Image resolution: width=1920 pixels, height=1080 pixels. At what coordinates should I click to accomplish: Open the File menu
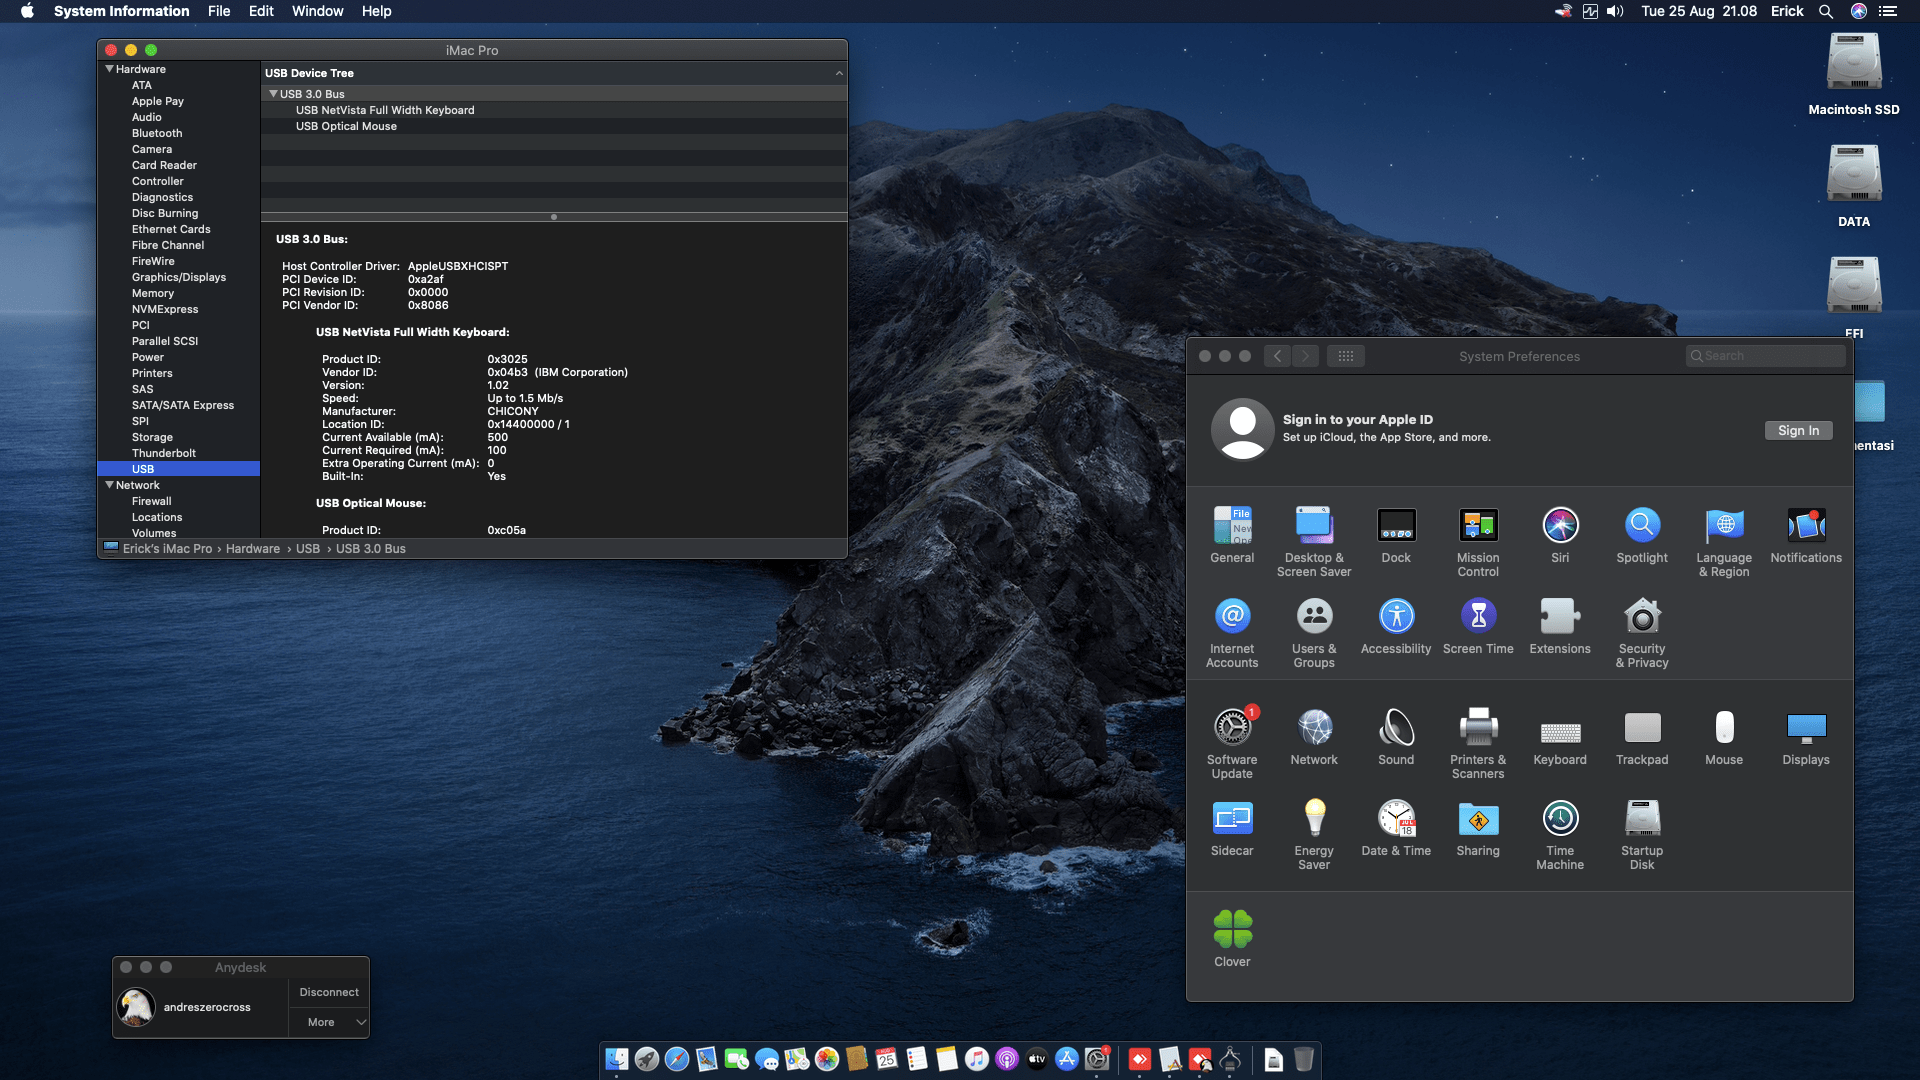point(219,11)
